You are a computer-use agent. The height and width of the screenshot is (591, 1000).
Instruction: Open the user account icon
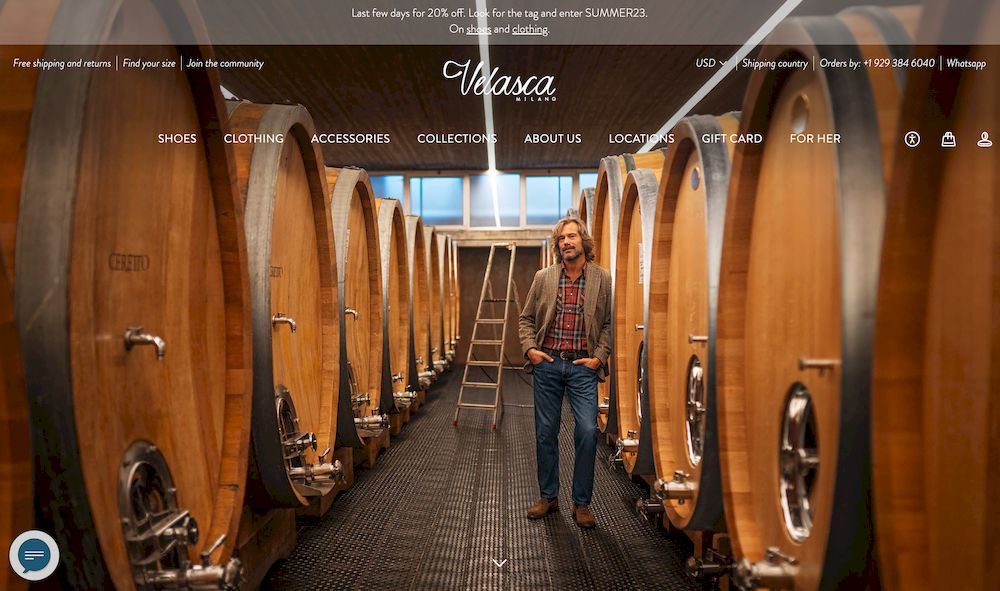[985, 139]
